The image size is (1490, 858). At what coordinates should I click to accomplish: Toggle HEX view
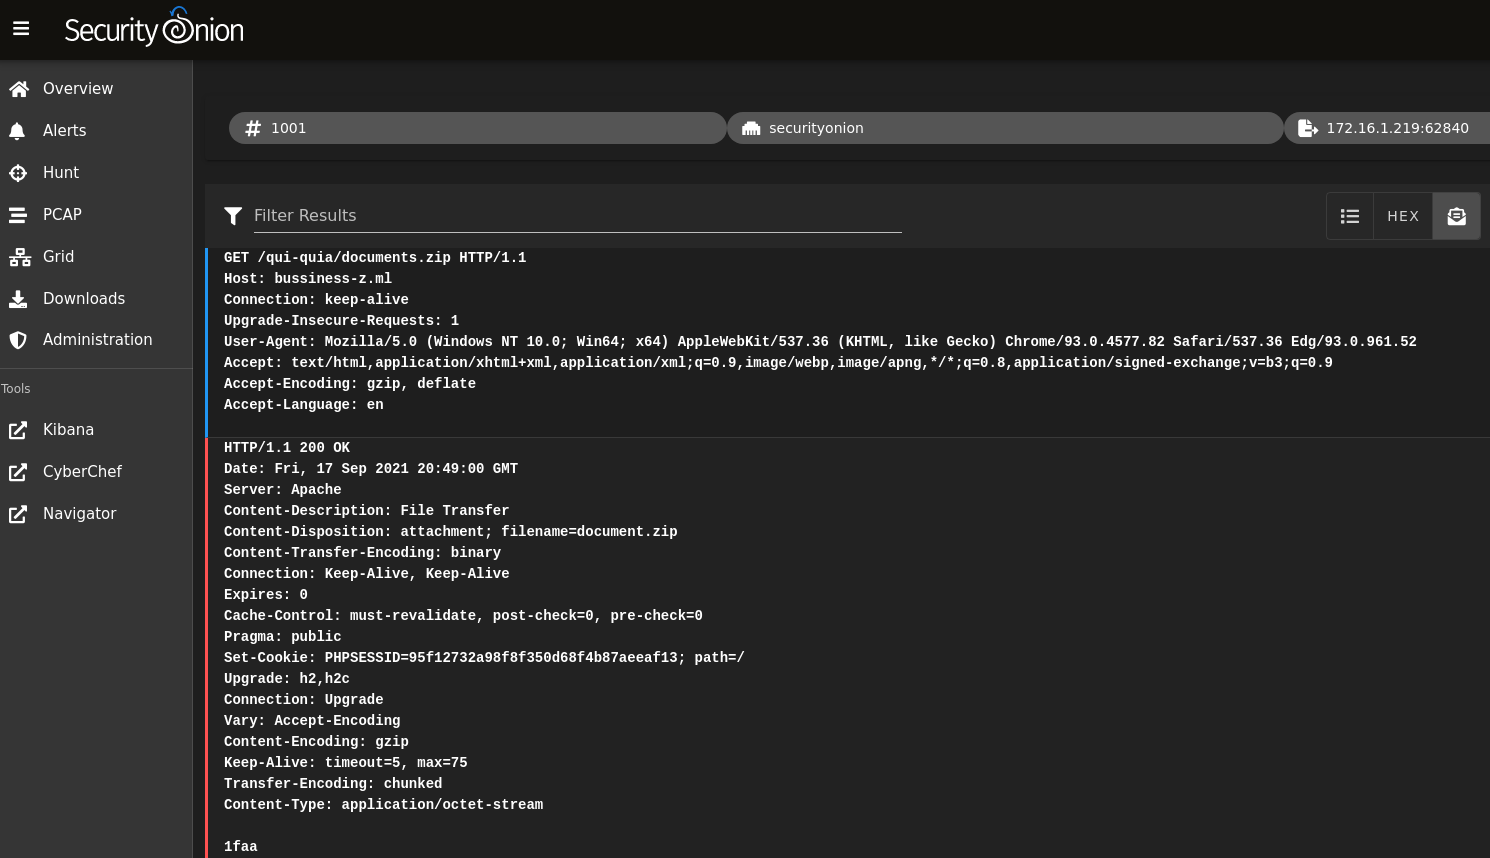(x=1403, y=216)
